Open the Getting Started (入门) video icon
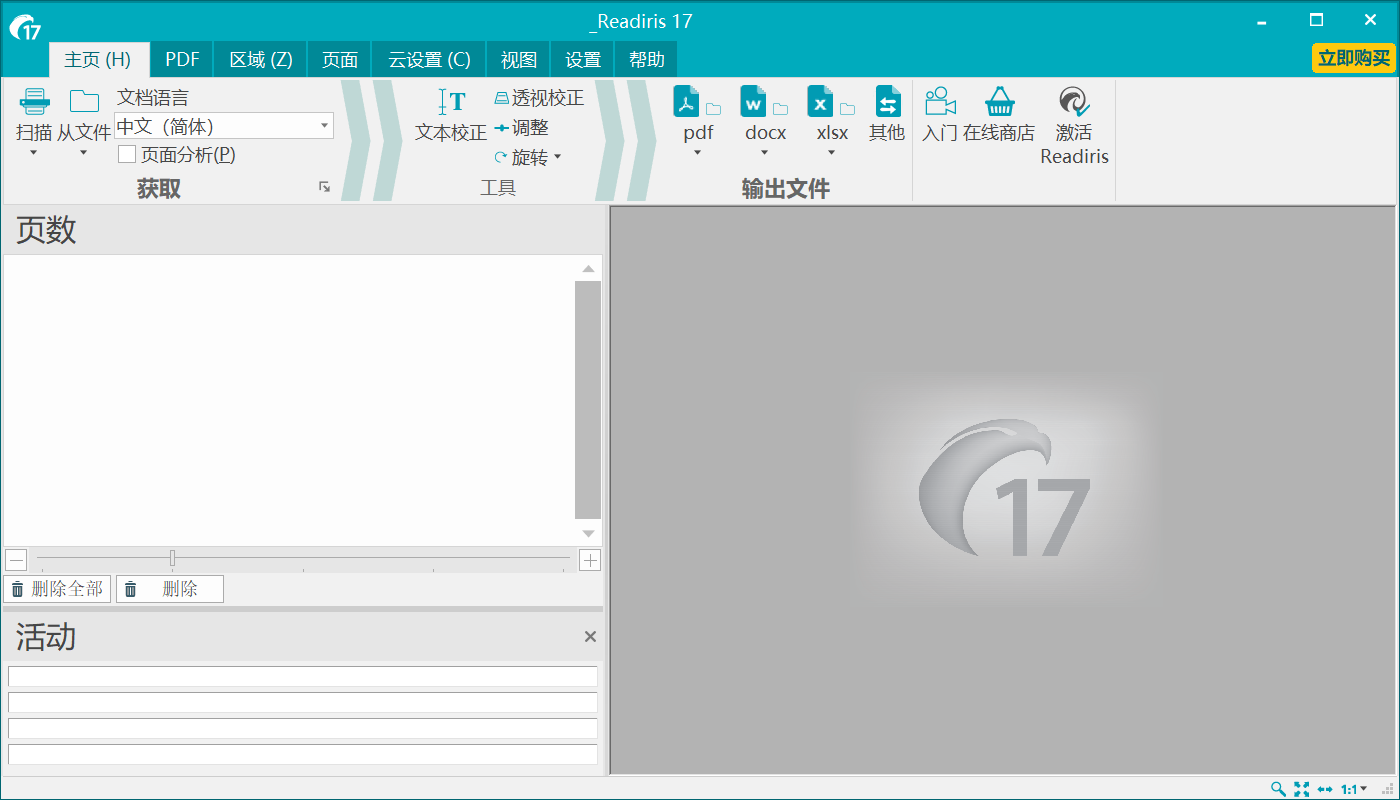Image resolution: width=1400 pixels, height=800 pixels. 940,102
